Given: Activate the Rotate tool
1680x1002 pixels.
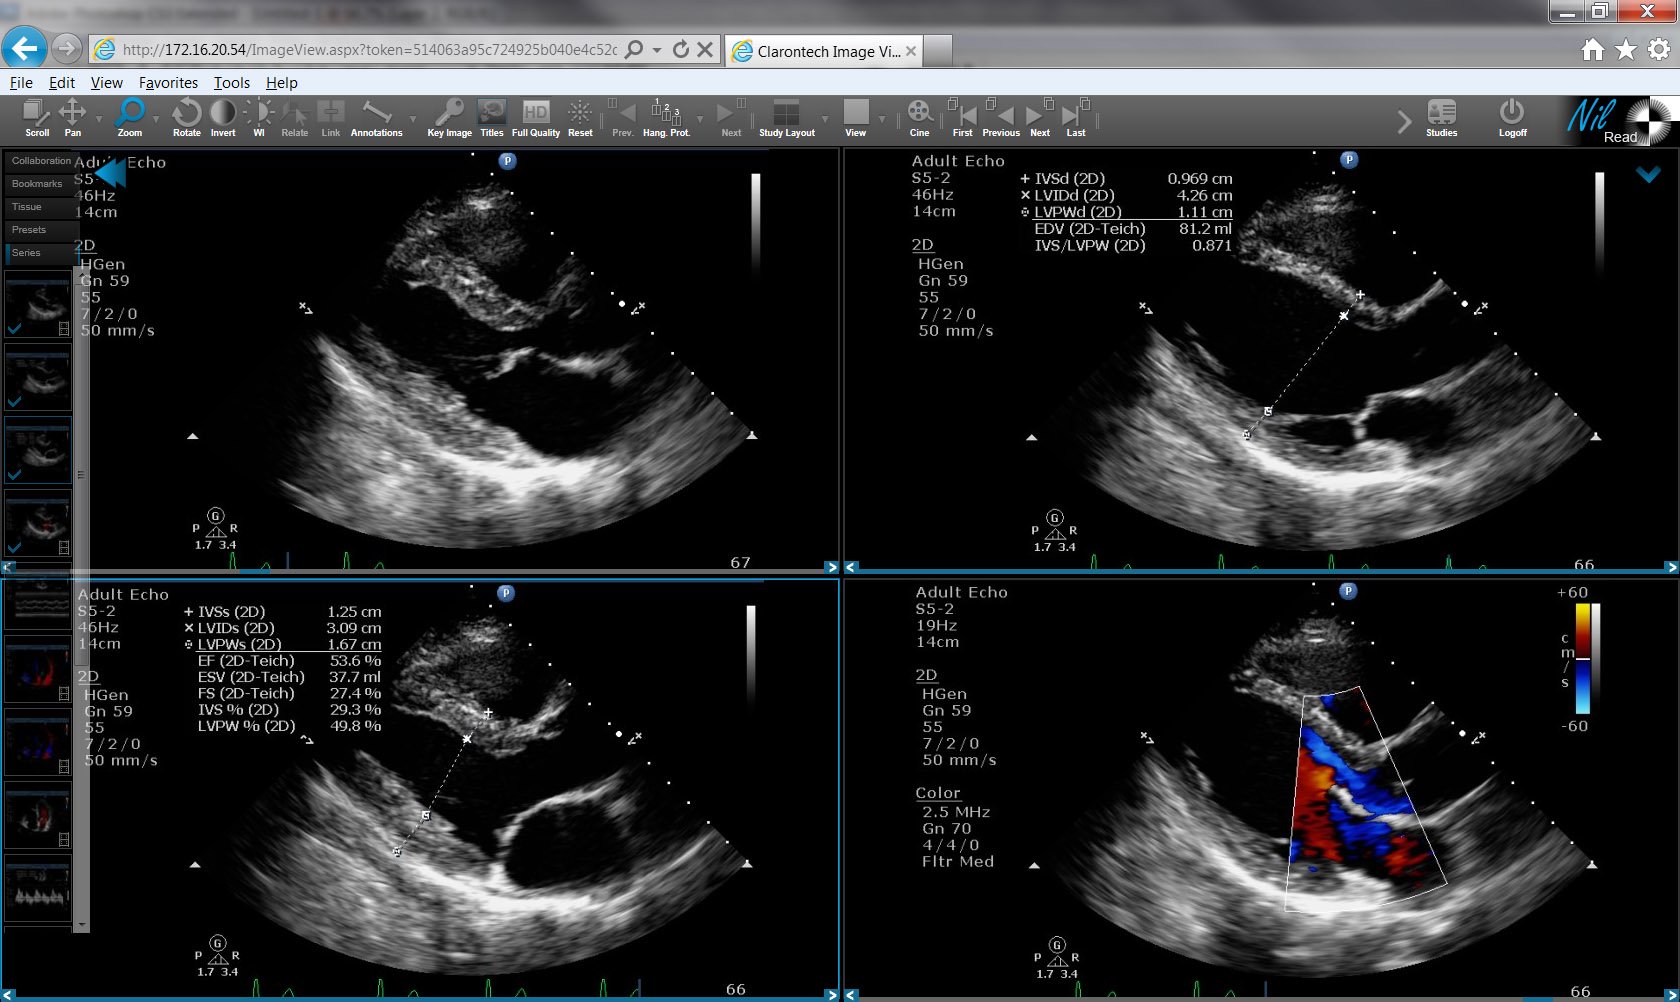Looking at the screenshot, I should (x=186, y=118).
